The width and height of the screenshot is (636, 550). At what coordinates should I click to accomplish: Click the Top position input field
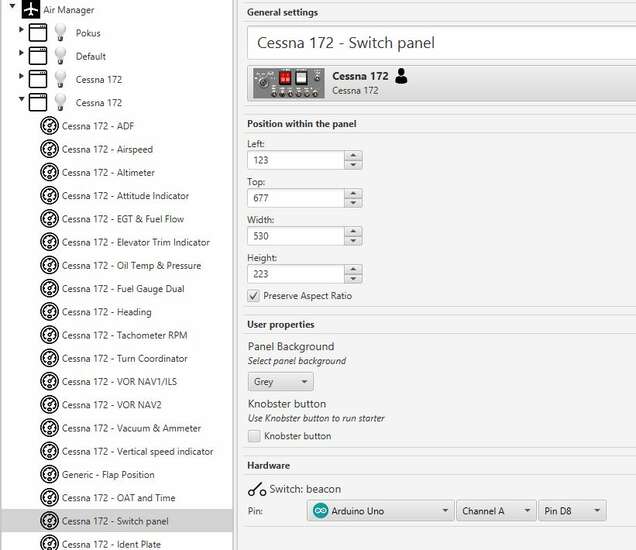pyautogui.click(x=296, y=198)
